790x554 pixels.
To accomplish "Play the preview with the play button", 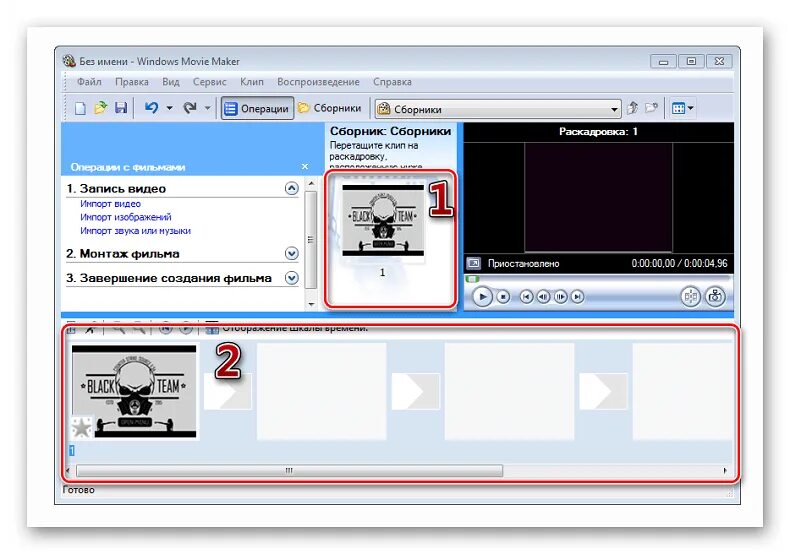I will 482,297.
